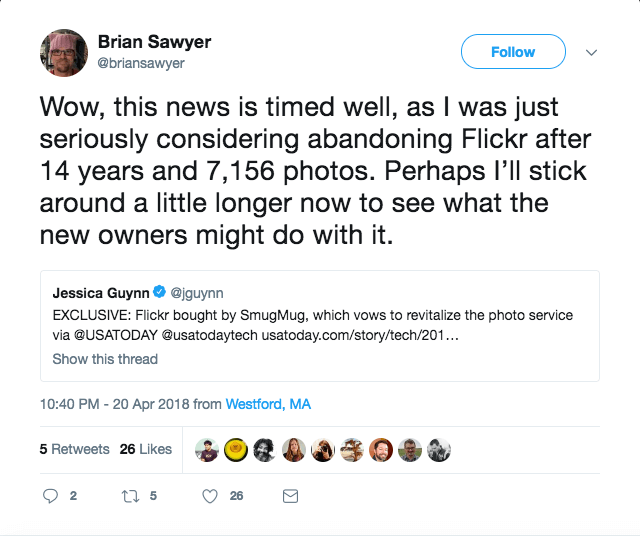Click the Brian Sawyer display name
The width and height of the screenshot is (640, 536).
pyautogui.click(x=154, y=42)
